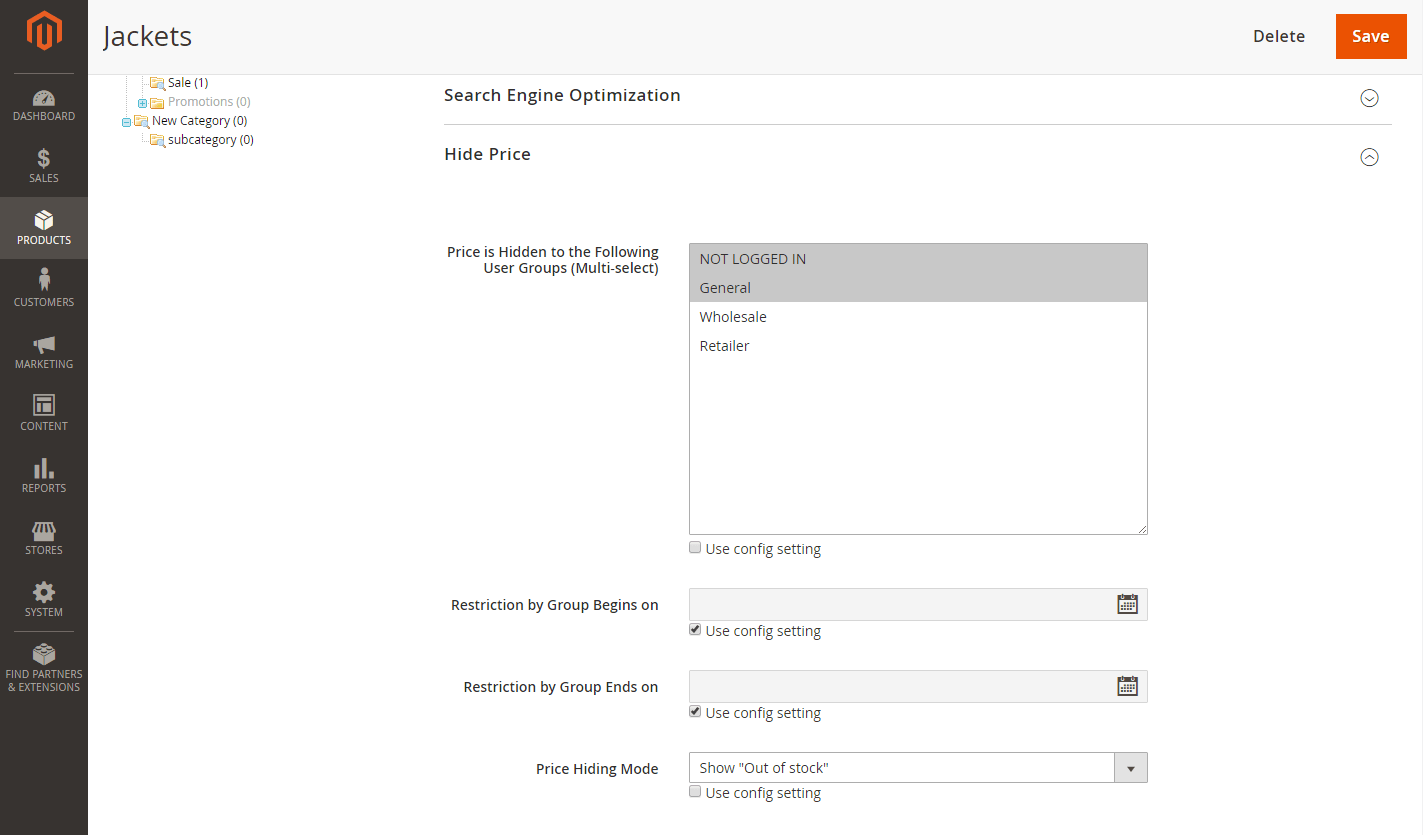Click the Delete button
Viewport: 1423px width, 835px height.
click(x=1278, y=36)
